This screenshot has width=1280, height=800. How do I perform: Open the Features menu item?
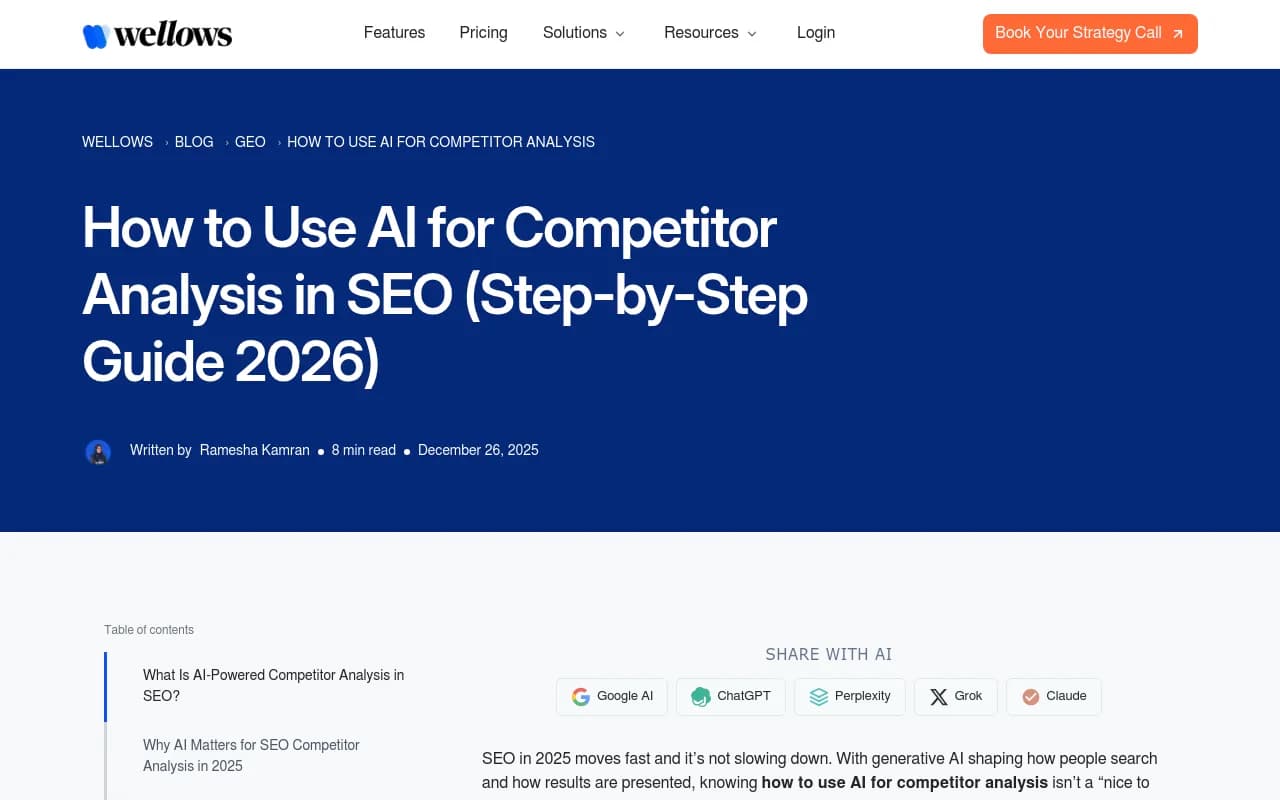394,33
